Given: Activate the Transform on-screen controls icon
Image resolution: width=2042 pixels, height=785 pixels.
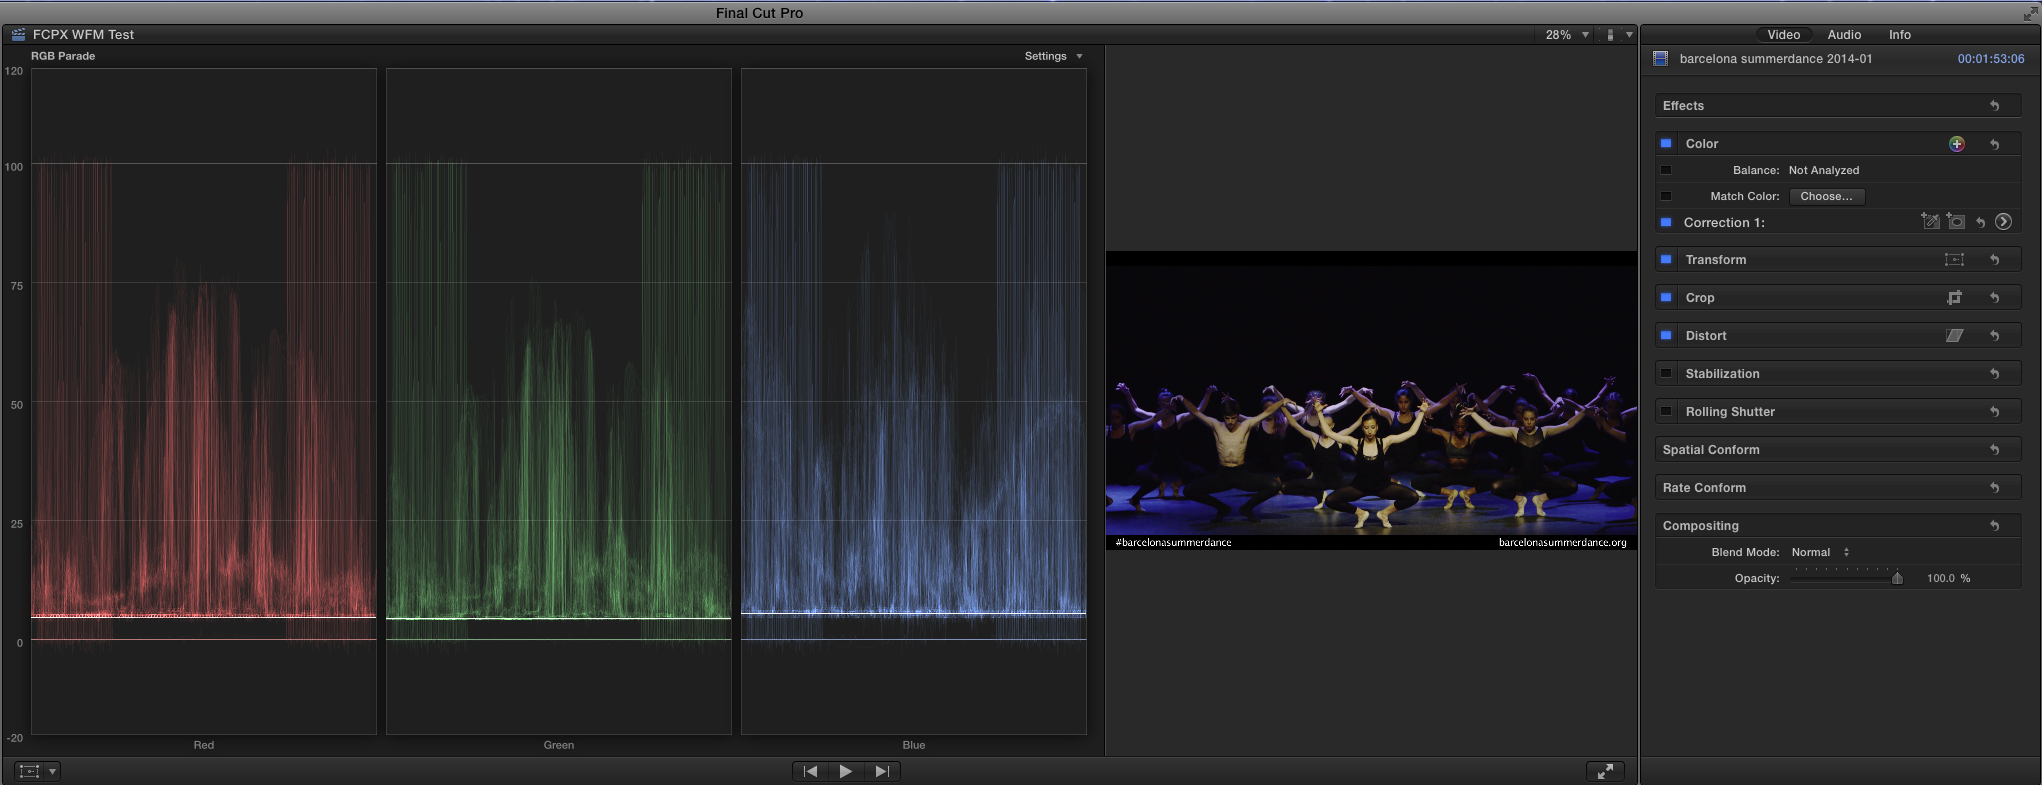Looking at the screenshot, I should 1954,260.
